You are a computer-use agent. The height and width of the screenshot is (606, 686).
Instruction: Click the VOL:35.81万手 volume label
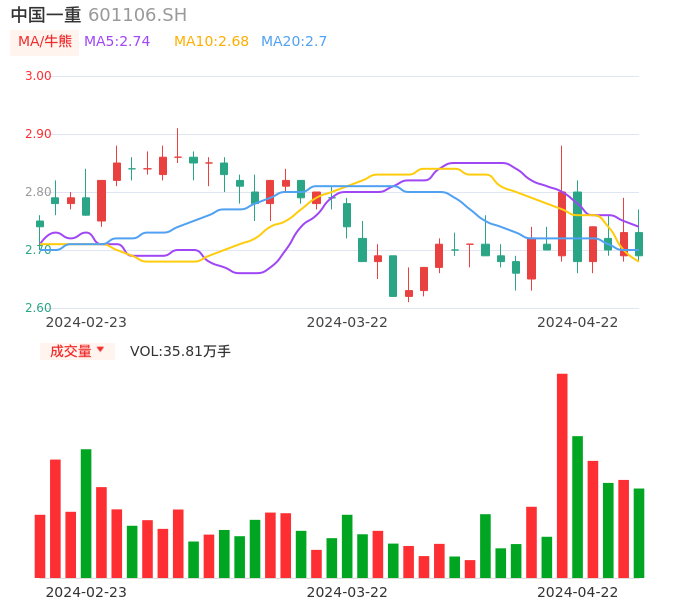click(180, 351)
